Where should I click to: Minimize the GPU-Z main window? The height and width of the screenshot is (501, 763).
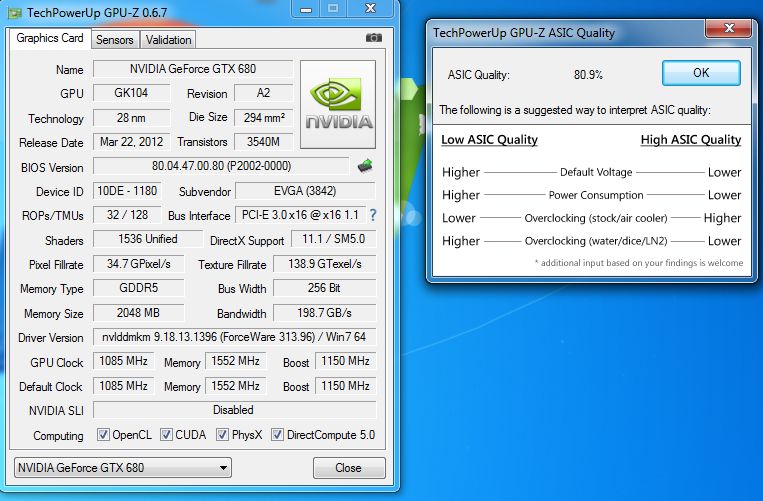pos(306,9)
